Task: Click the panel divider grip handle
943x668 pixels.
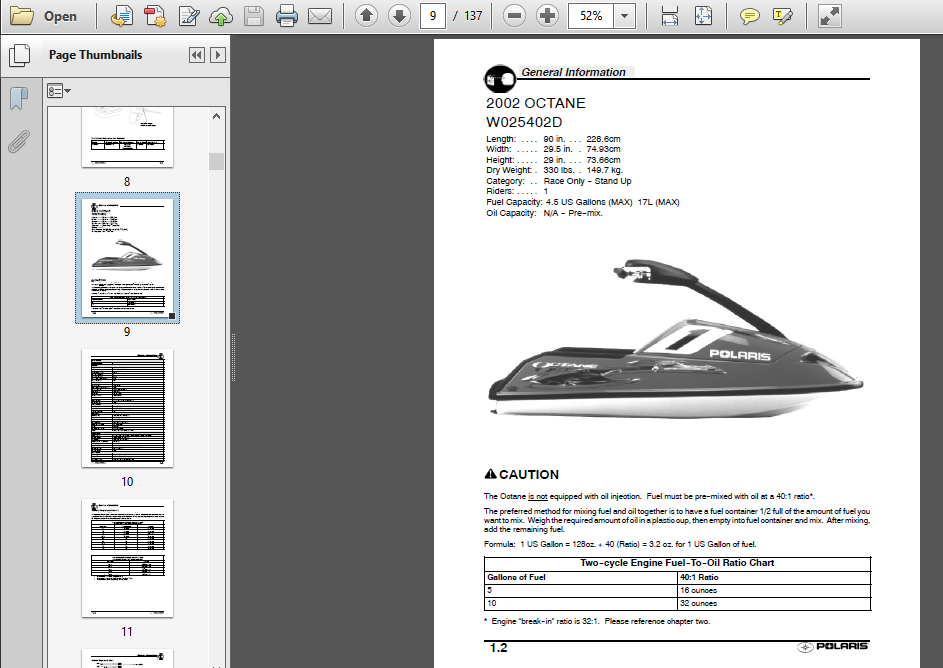Action: click(x=233, y=357)
